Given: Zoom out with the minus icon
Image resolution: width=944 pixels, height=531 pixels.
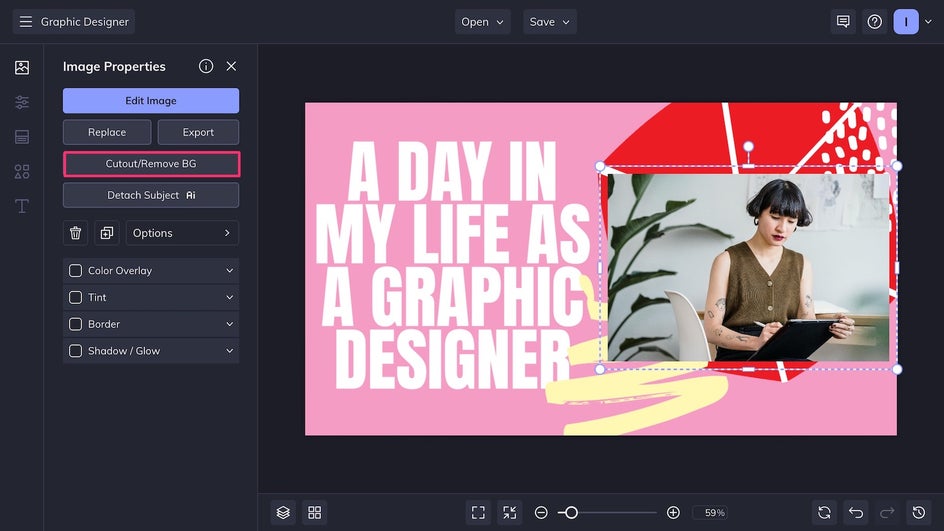Looking at the screenshot, I should (x=541, y=512).
